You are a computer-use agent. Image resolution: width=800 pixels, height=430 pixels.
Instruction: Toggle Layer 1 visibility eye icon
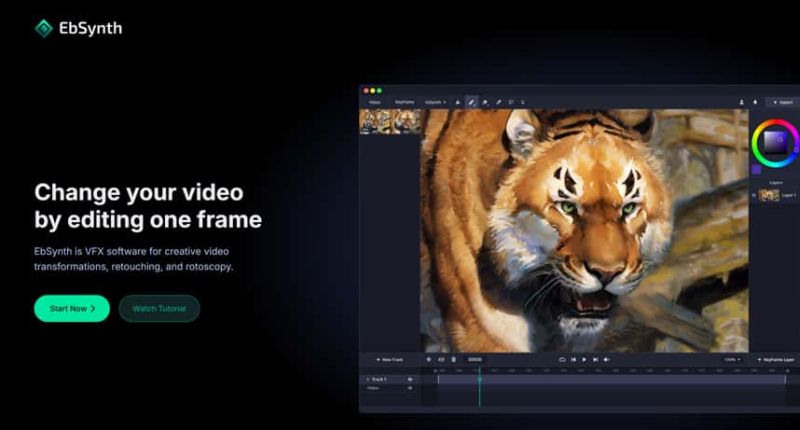(x=753, y=196)
